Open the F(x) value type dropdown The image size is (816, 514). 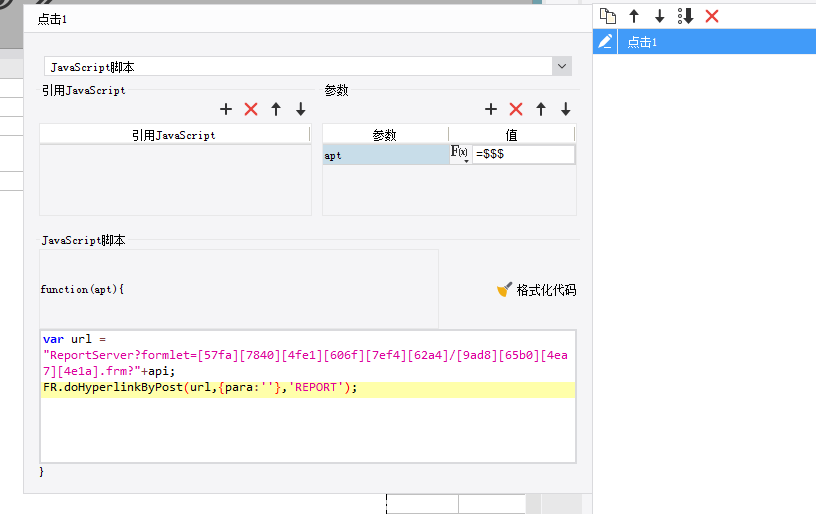pos(461,154)
